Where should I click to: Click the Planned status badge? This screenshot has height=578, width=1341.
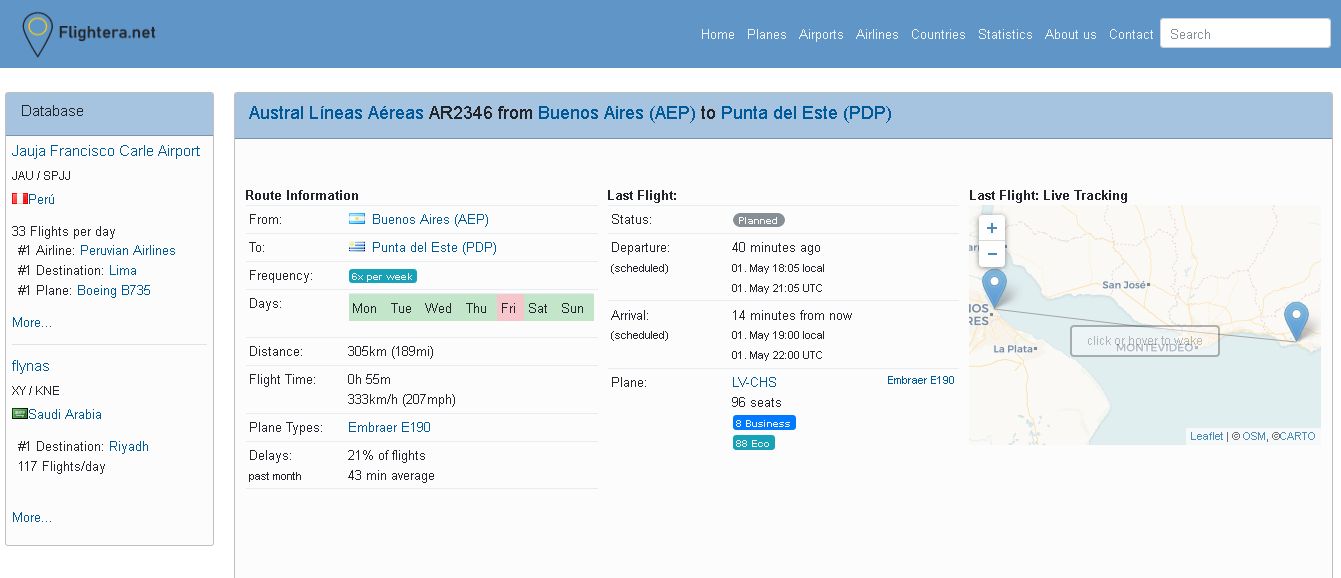click(759, 220)
